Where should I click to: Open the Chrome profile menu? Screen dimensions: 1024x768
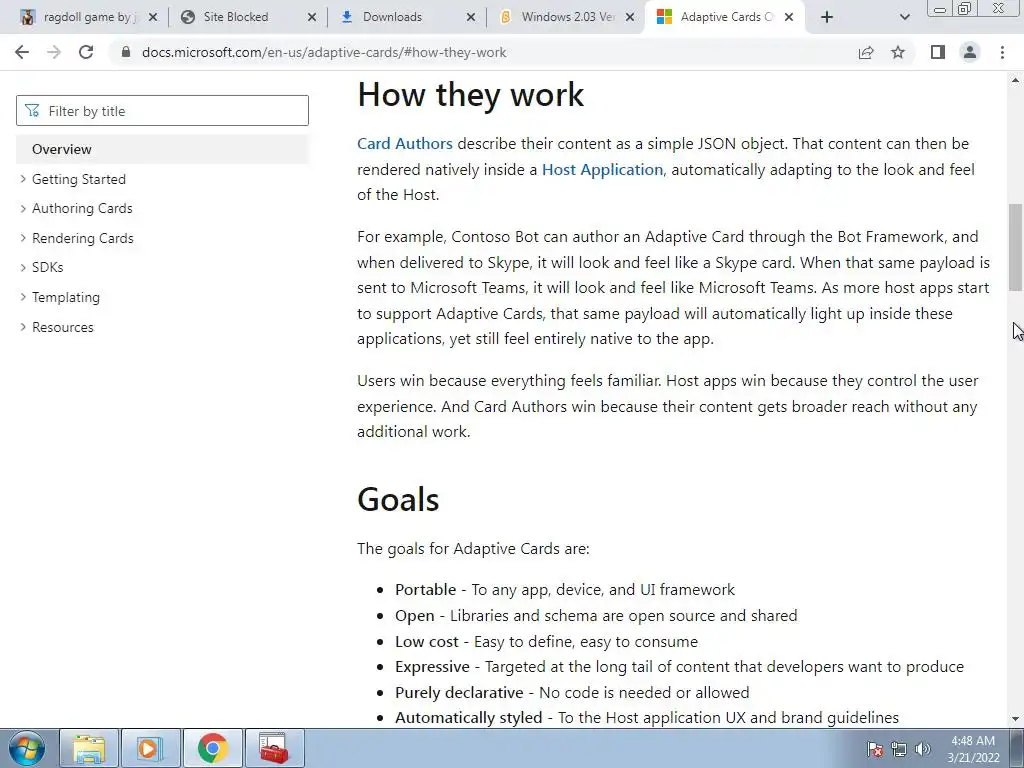click(x=970, y=52)
